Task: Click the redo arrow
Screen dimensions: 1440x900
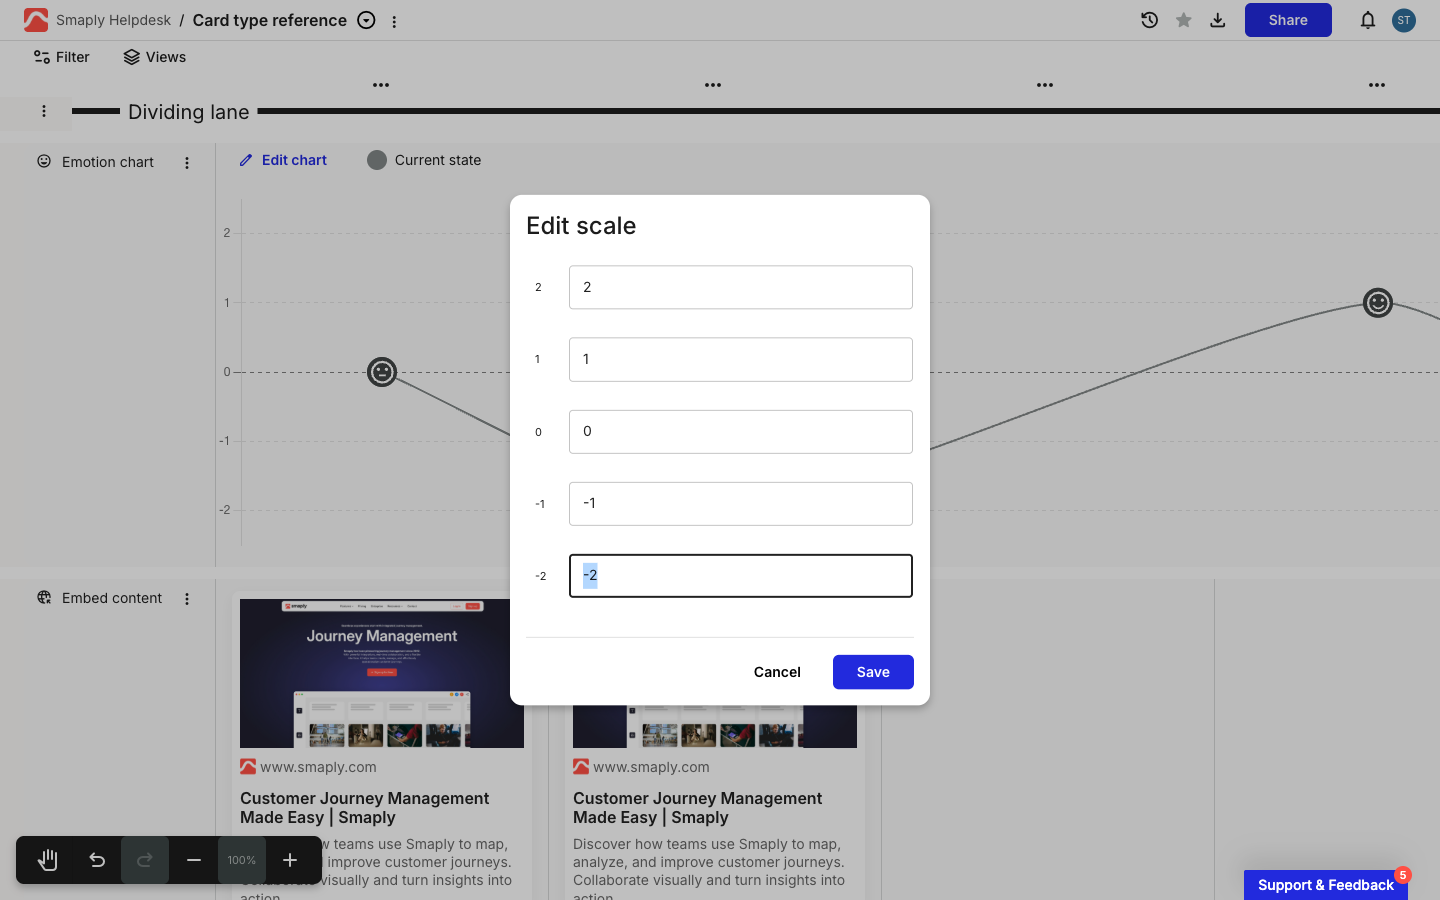Action: [x=145, y=860]
